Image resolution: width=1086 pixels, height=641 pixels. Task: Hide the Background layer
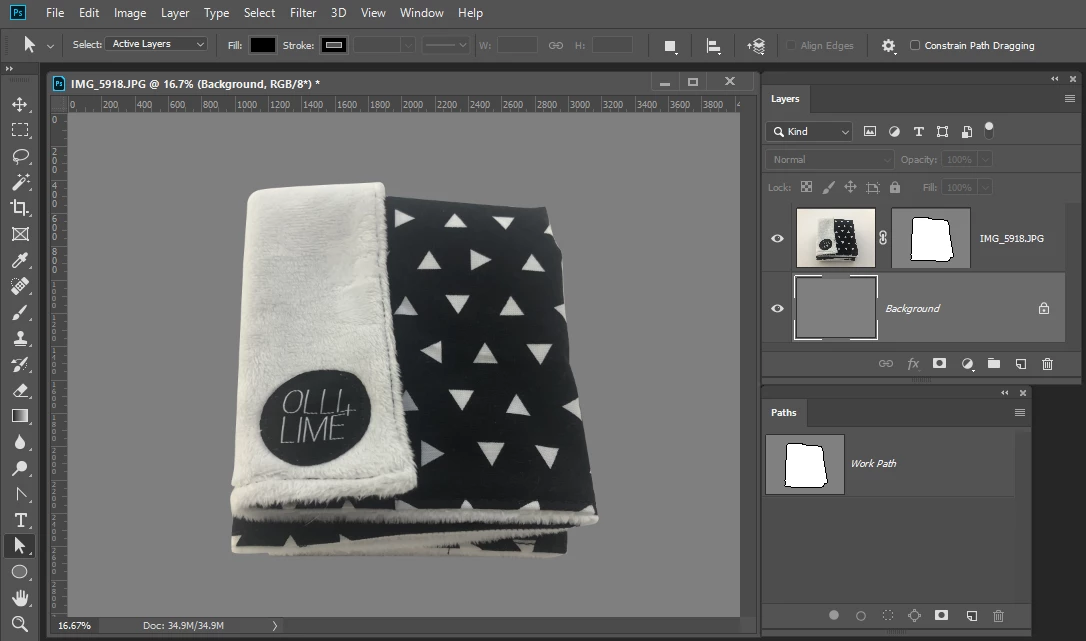(x=777, y=308)
